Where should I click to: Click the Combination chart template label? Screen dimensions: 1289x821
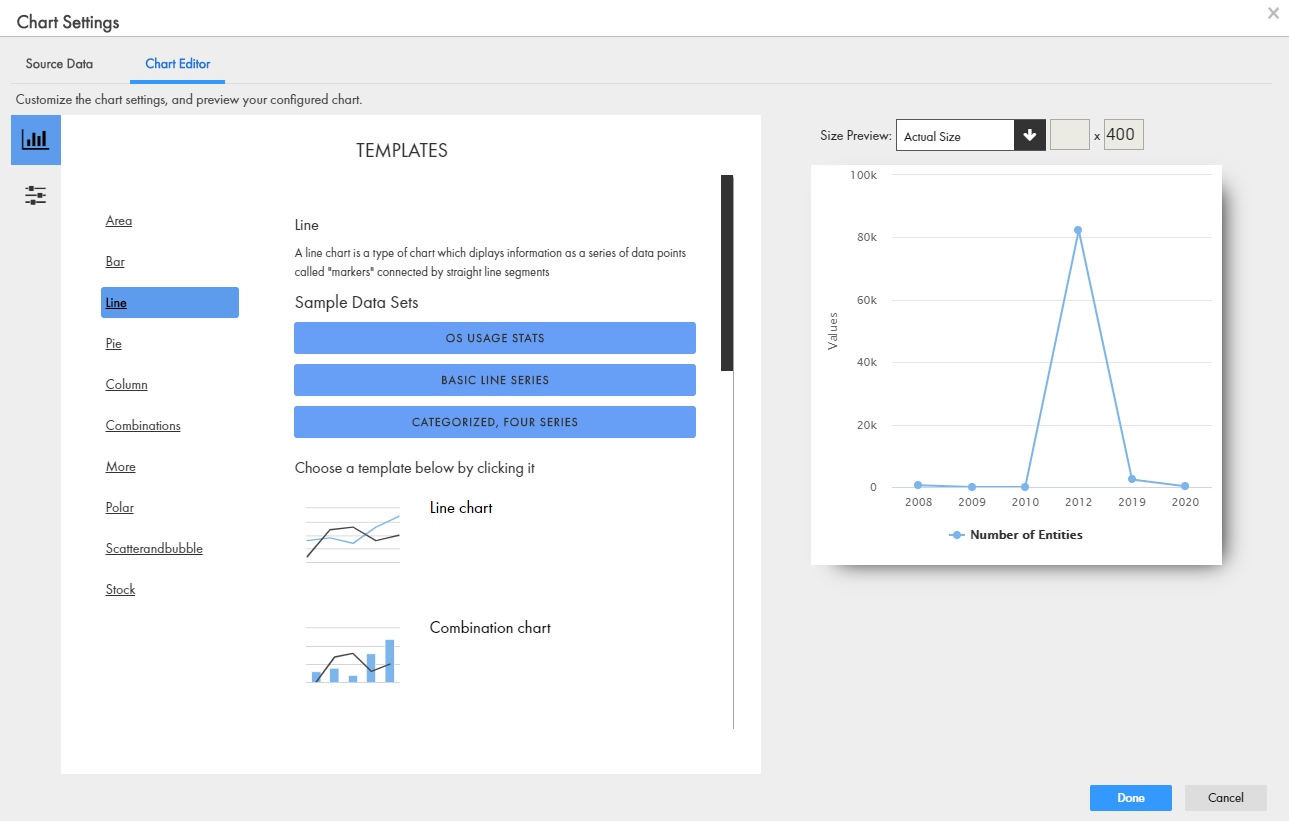click(x=490, y=628)
